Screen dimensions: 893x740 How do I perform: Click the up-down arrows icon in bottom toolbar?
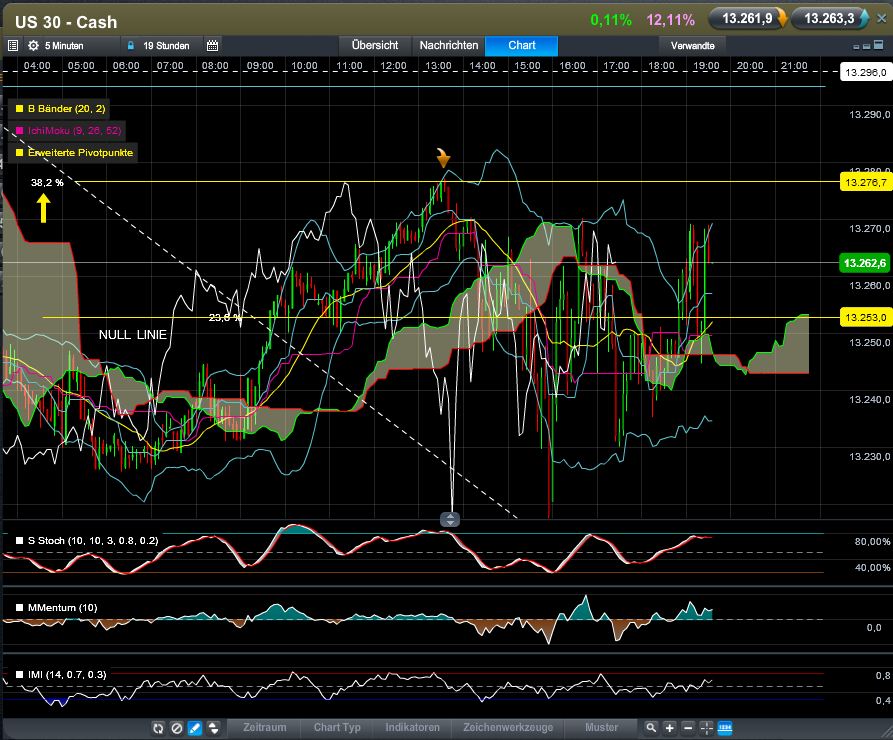pos(213,727)
